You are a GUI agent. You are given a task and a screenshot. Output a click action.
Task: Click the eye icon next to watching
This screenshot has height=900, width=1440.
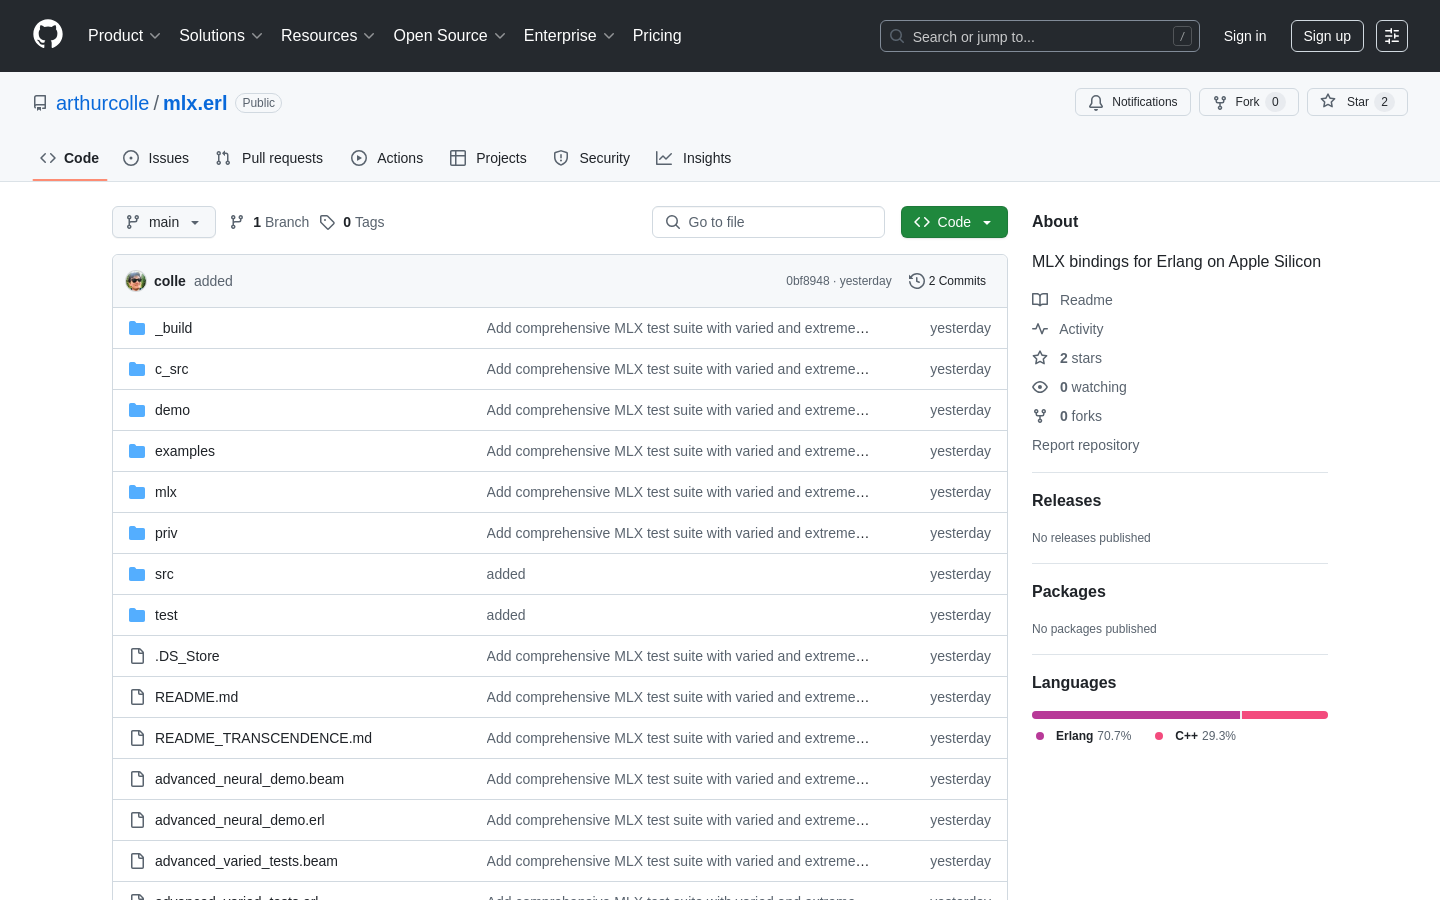coord(1040,387)
